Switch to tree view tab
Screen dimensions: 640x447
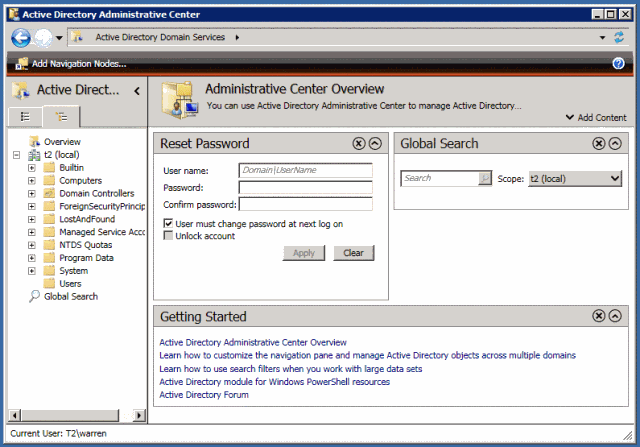pos(62,117)
